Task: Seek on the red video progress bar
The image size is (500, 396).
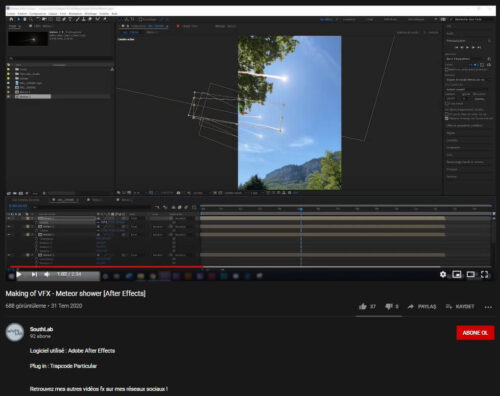Action: point(106,267)
